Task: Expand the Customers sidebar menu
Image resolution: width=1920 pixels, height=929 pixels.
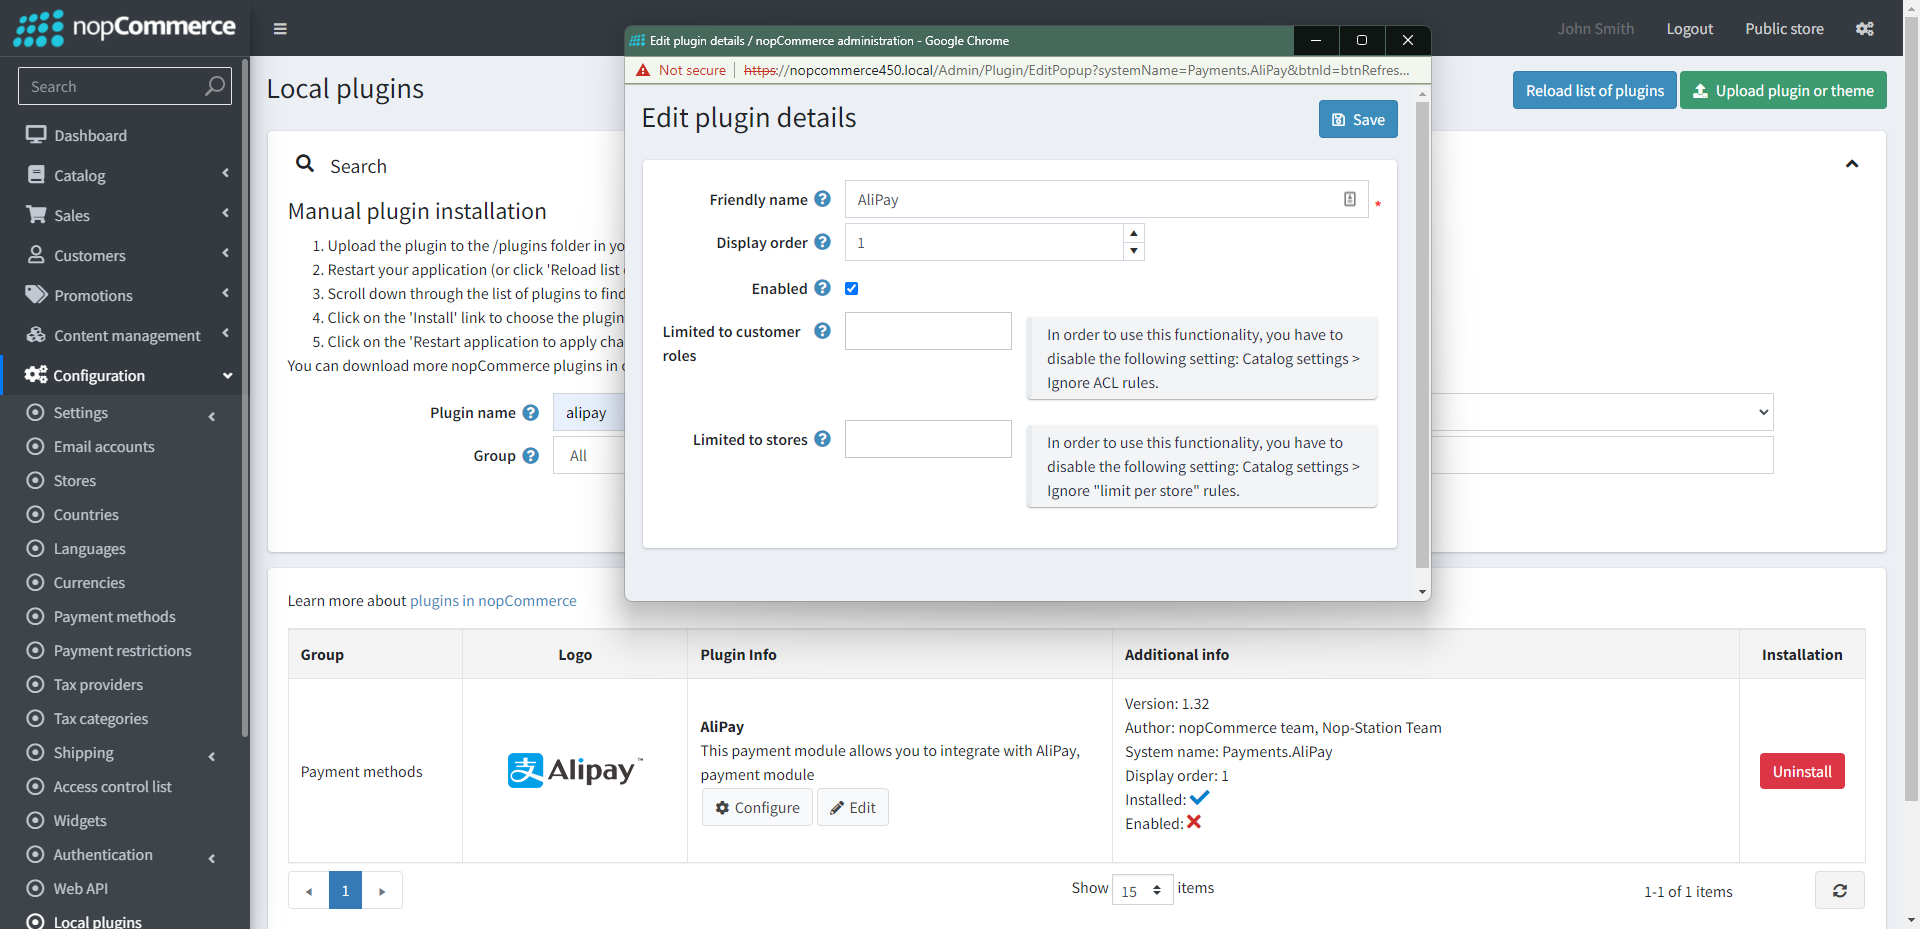Action: 125,255
